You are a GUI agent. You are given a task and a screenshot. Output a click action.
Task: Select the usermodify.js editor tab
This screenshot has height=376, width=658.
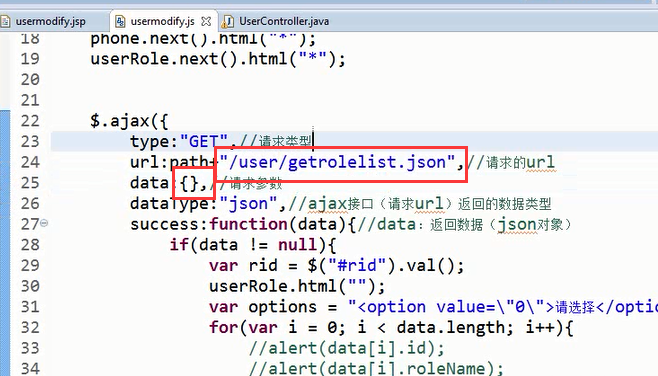click(x=162, y=21)
